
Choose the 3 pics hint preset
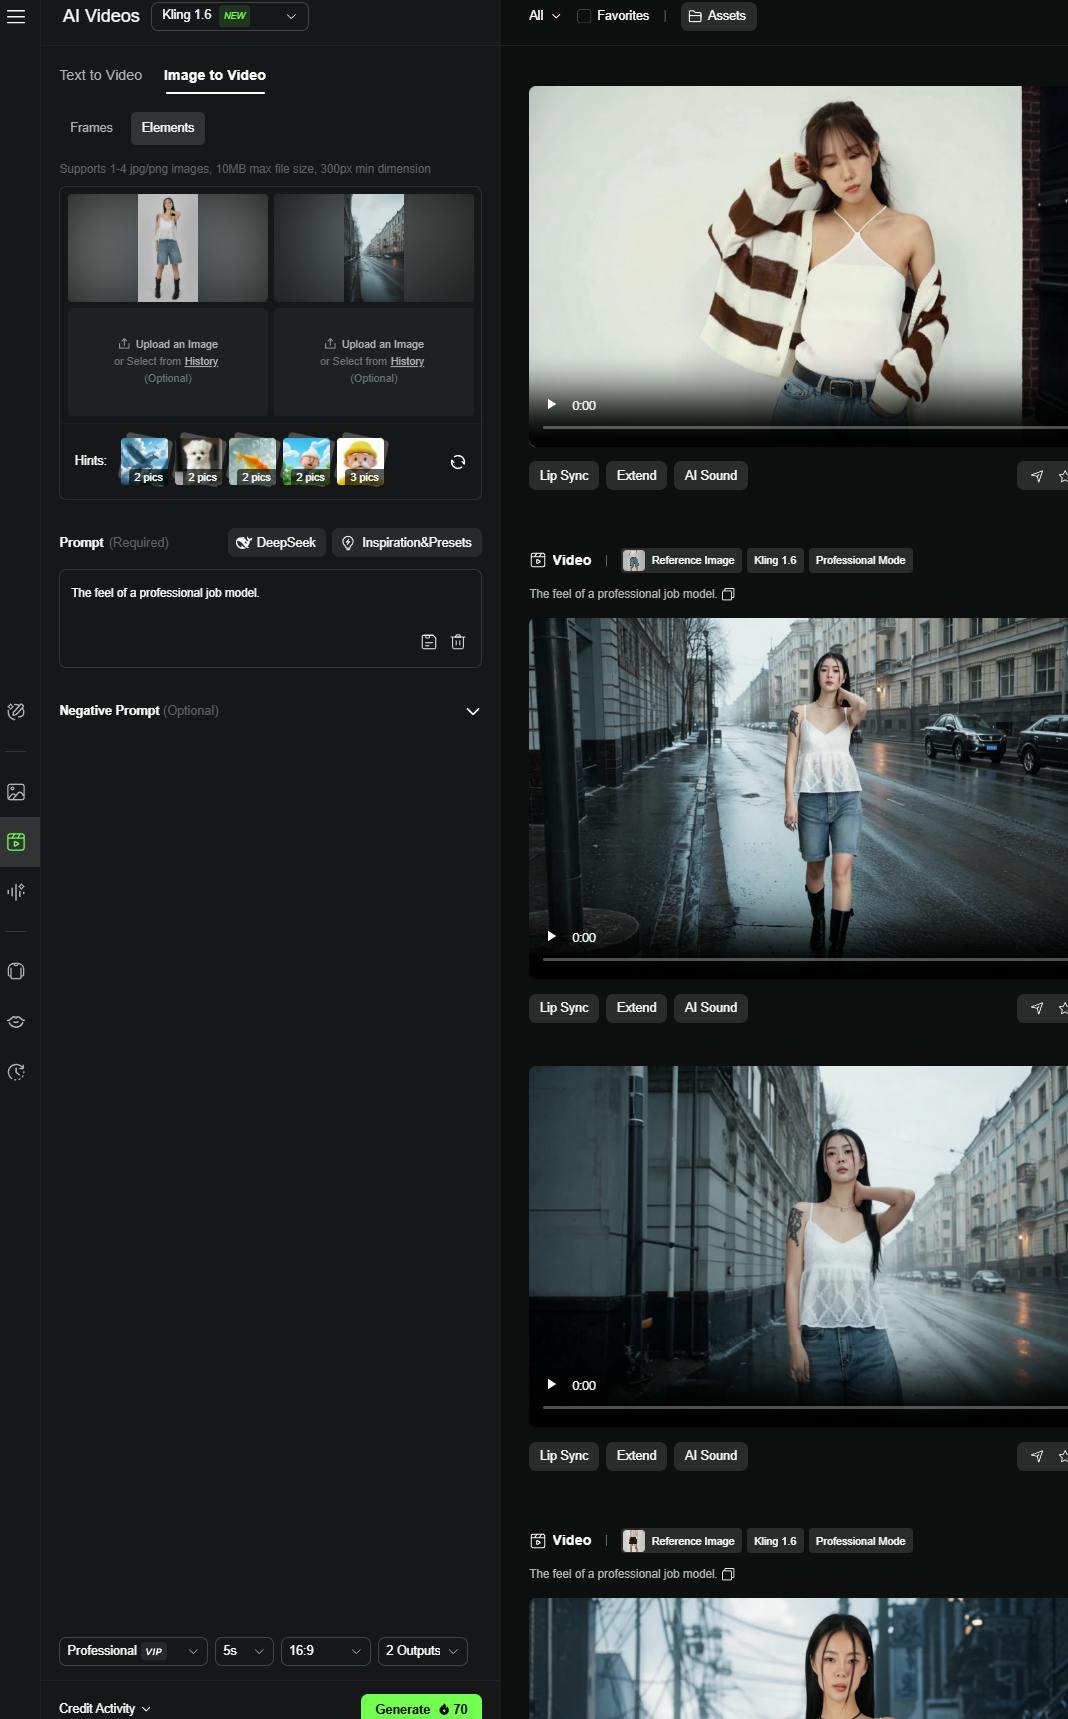pos(361,461)
